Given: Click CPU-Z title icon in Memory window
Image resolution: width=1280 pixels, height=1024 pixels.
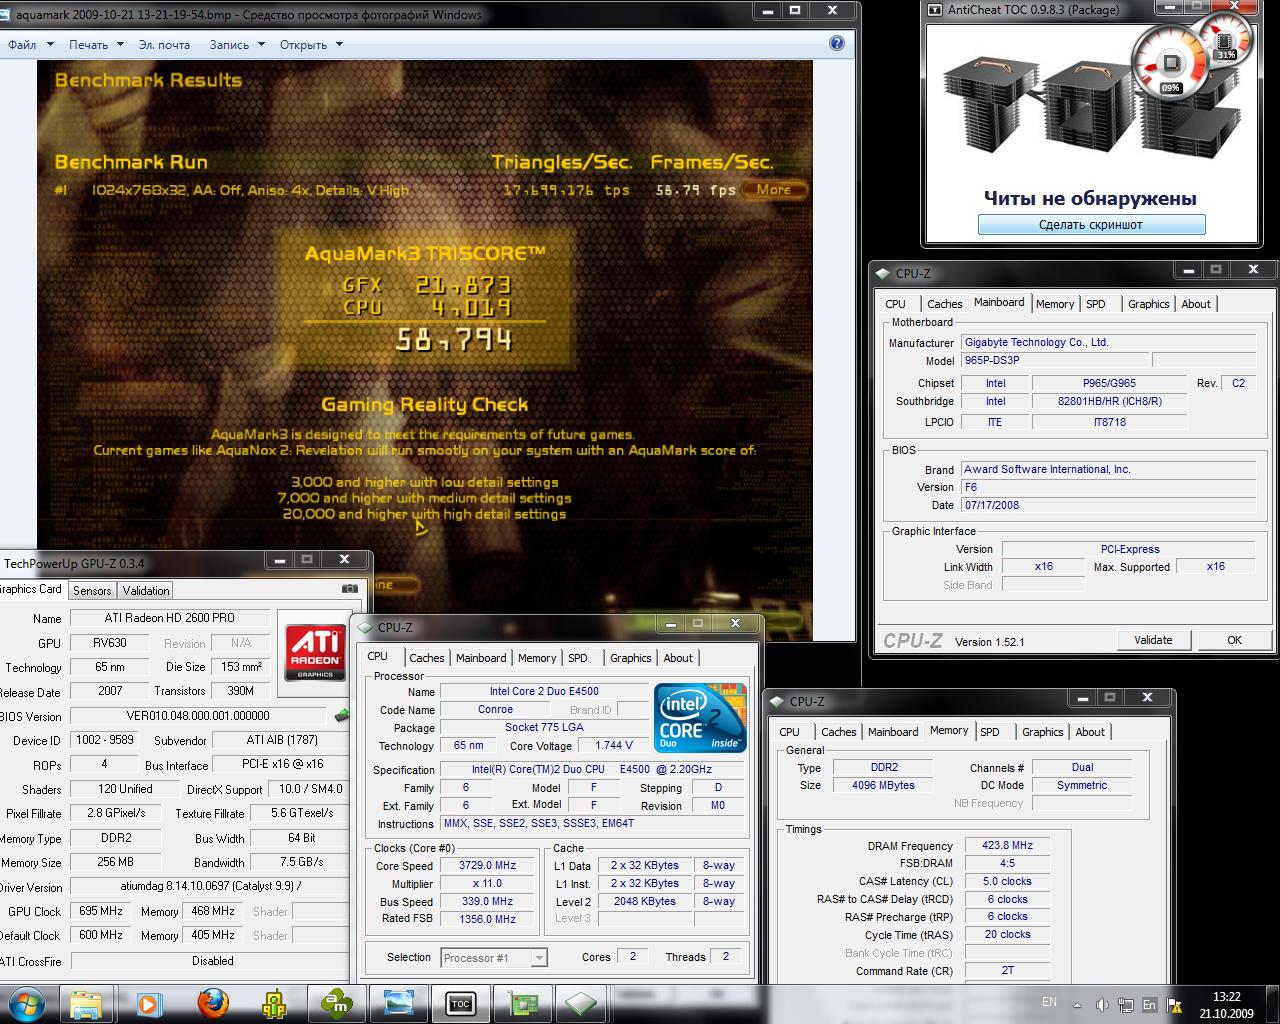Looking at the screenshot, I should [x=776, y=701].
